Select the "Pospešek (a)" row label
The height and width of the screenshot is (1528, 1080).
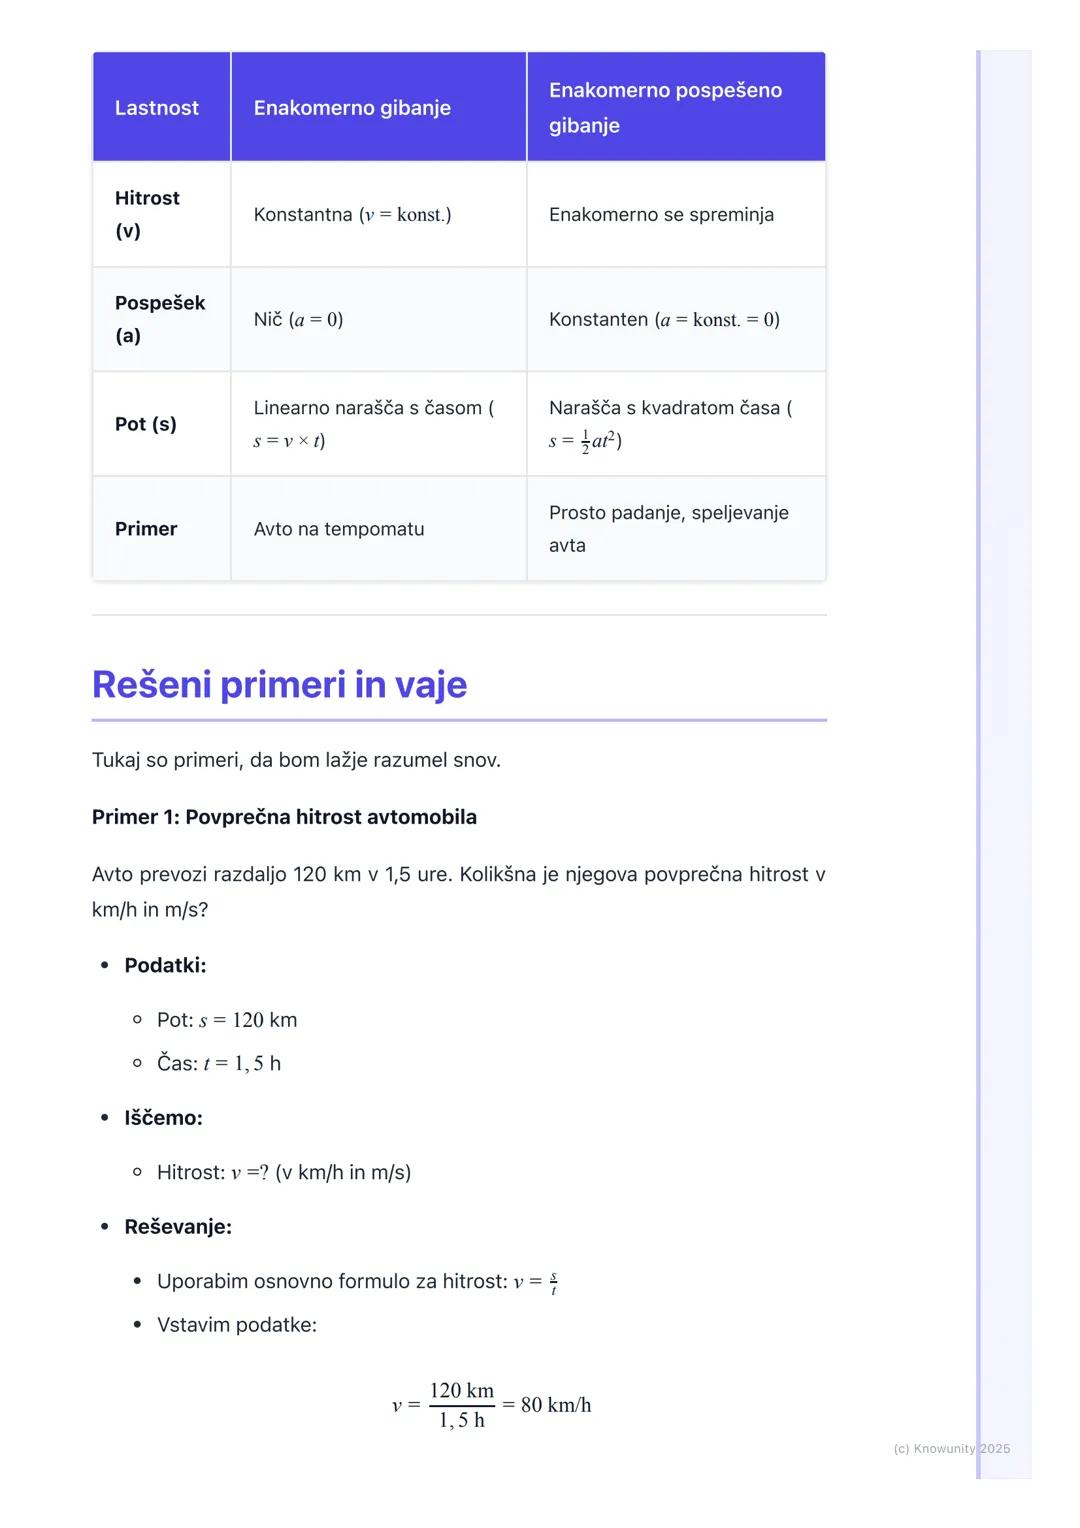[160, 319]
